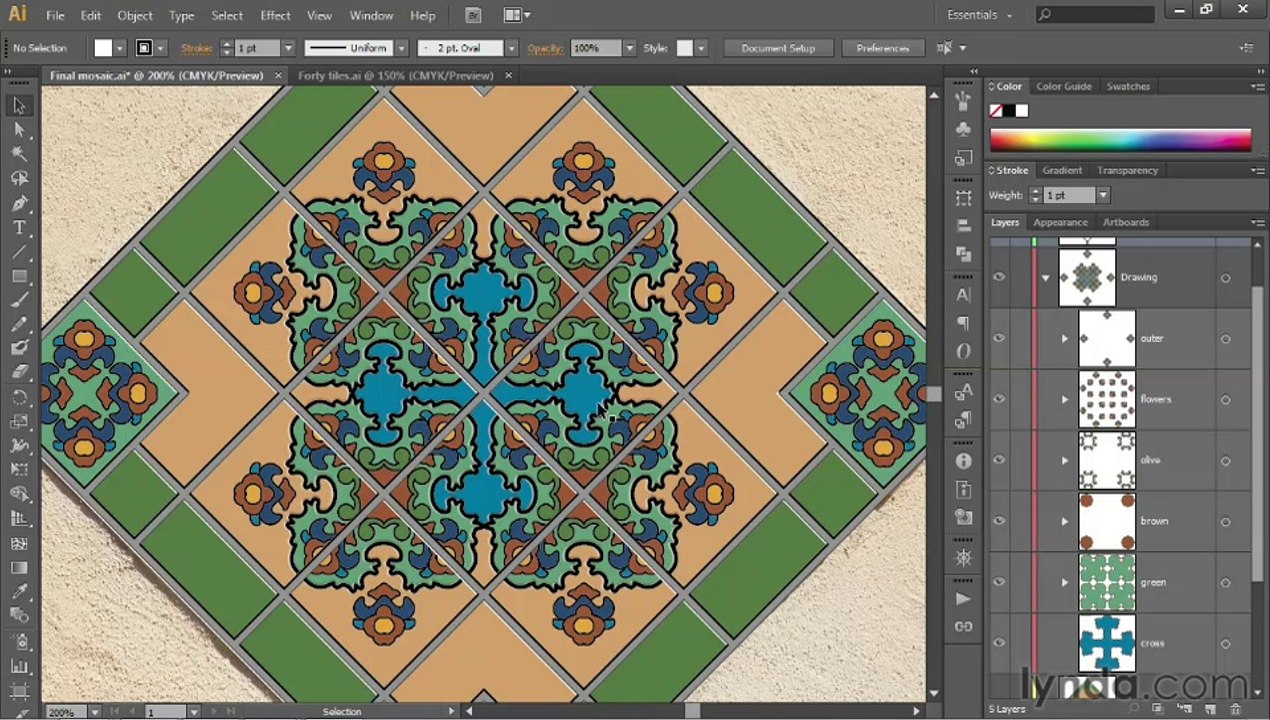Expand the brown sublayer
1270x720 pixels.
[x=1065, y=522]
